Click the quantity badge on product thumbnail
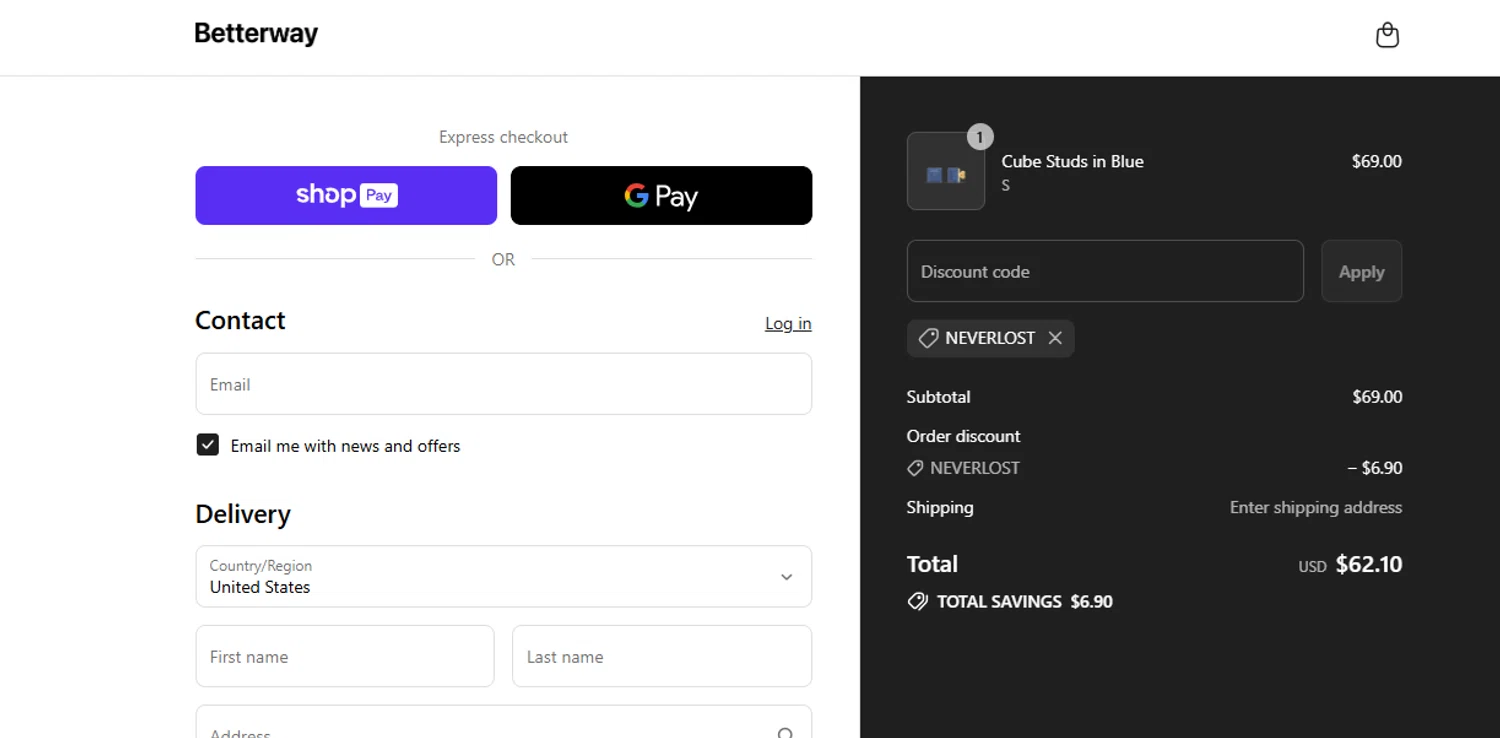The image size is (1500, 738). pos(980,137)
